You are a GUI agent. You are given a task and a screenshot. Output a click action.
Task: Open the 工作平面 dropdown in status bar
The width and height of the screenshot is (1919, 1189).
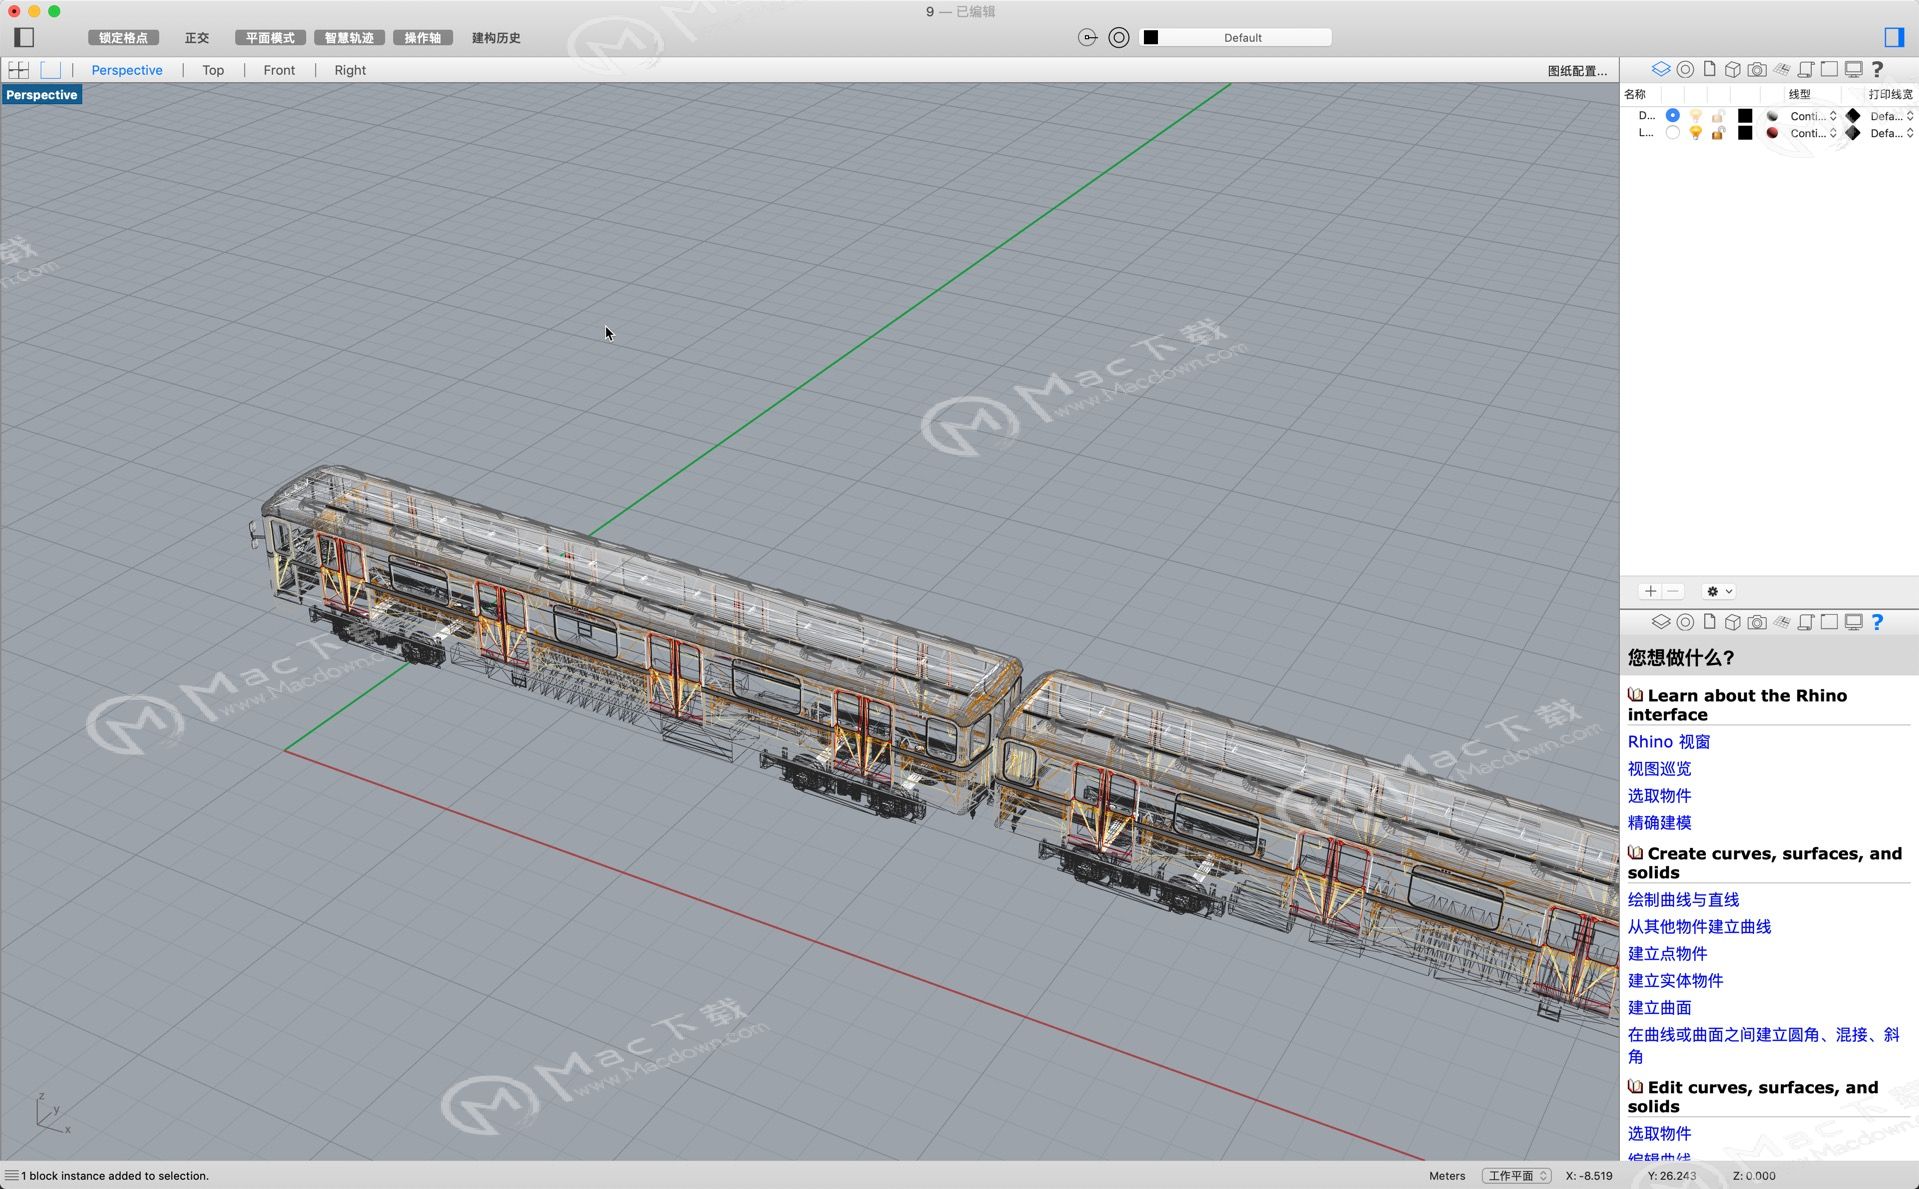tap(1516, 1175)
